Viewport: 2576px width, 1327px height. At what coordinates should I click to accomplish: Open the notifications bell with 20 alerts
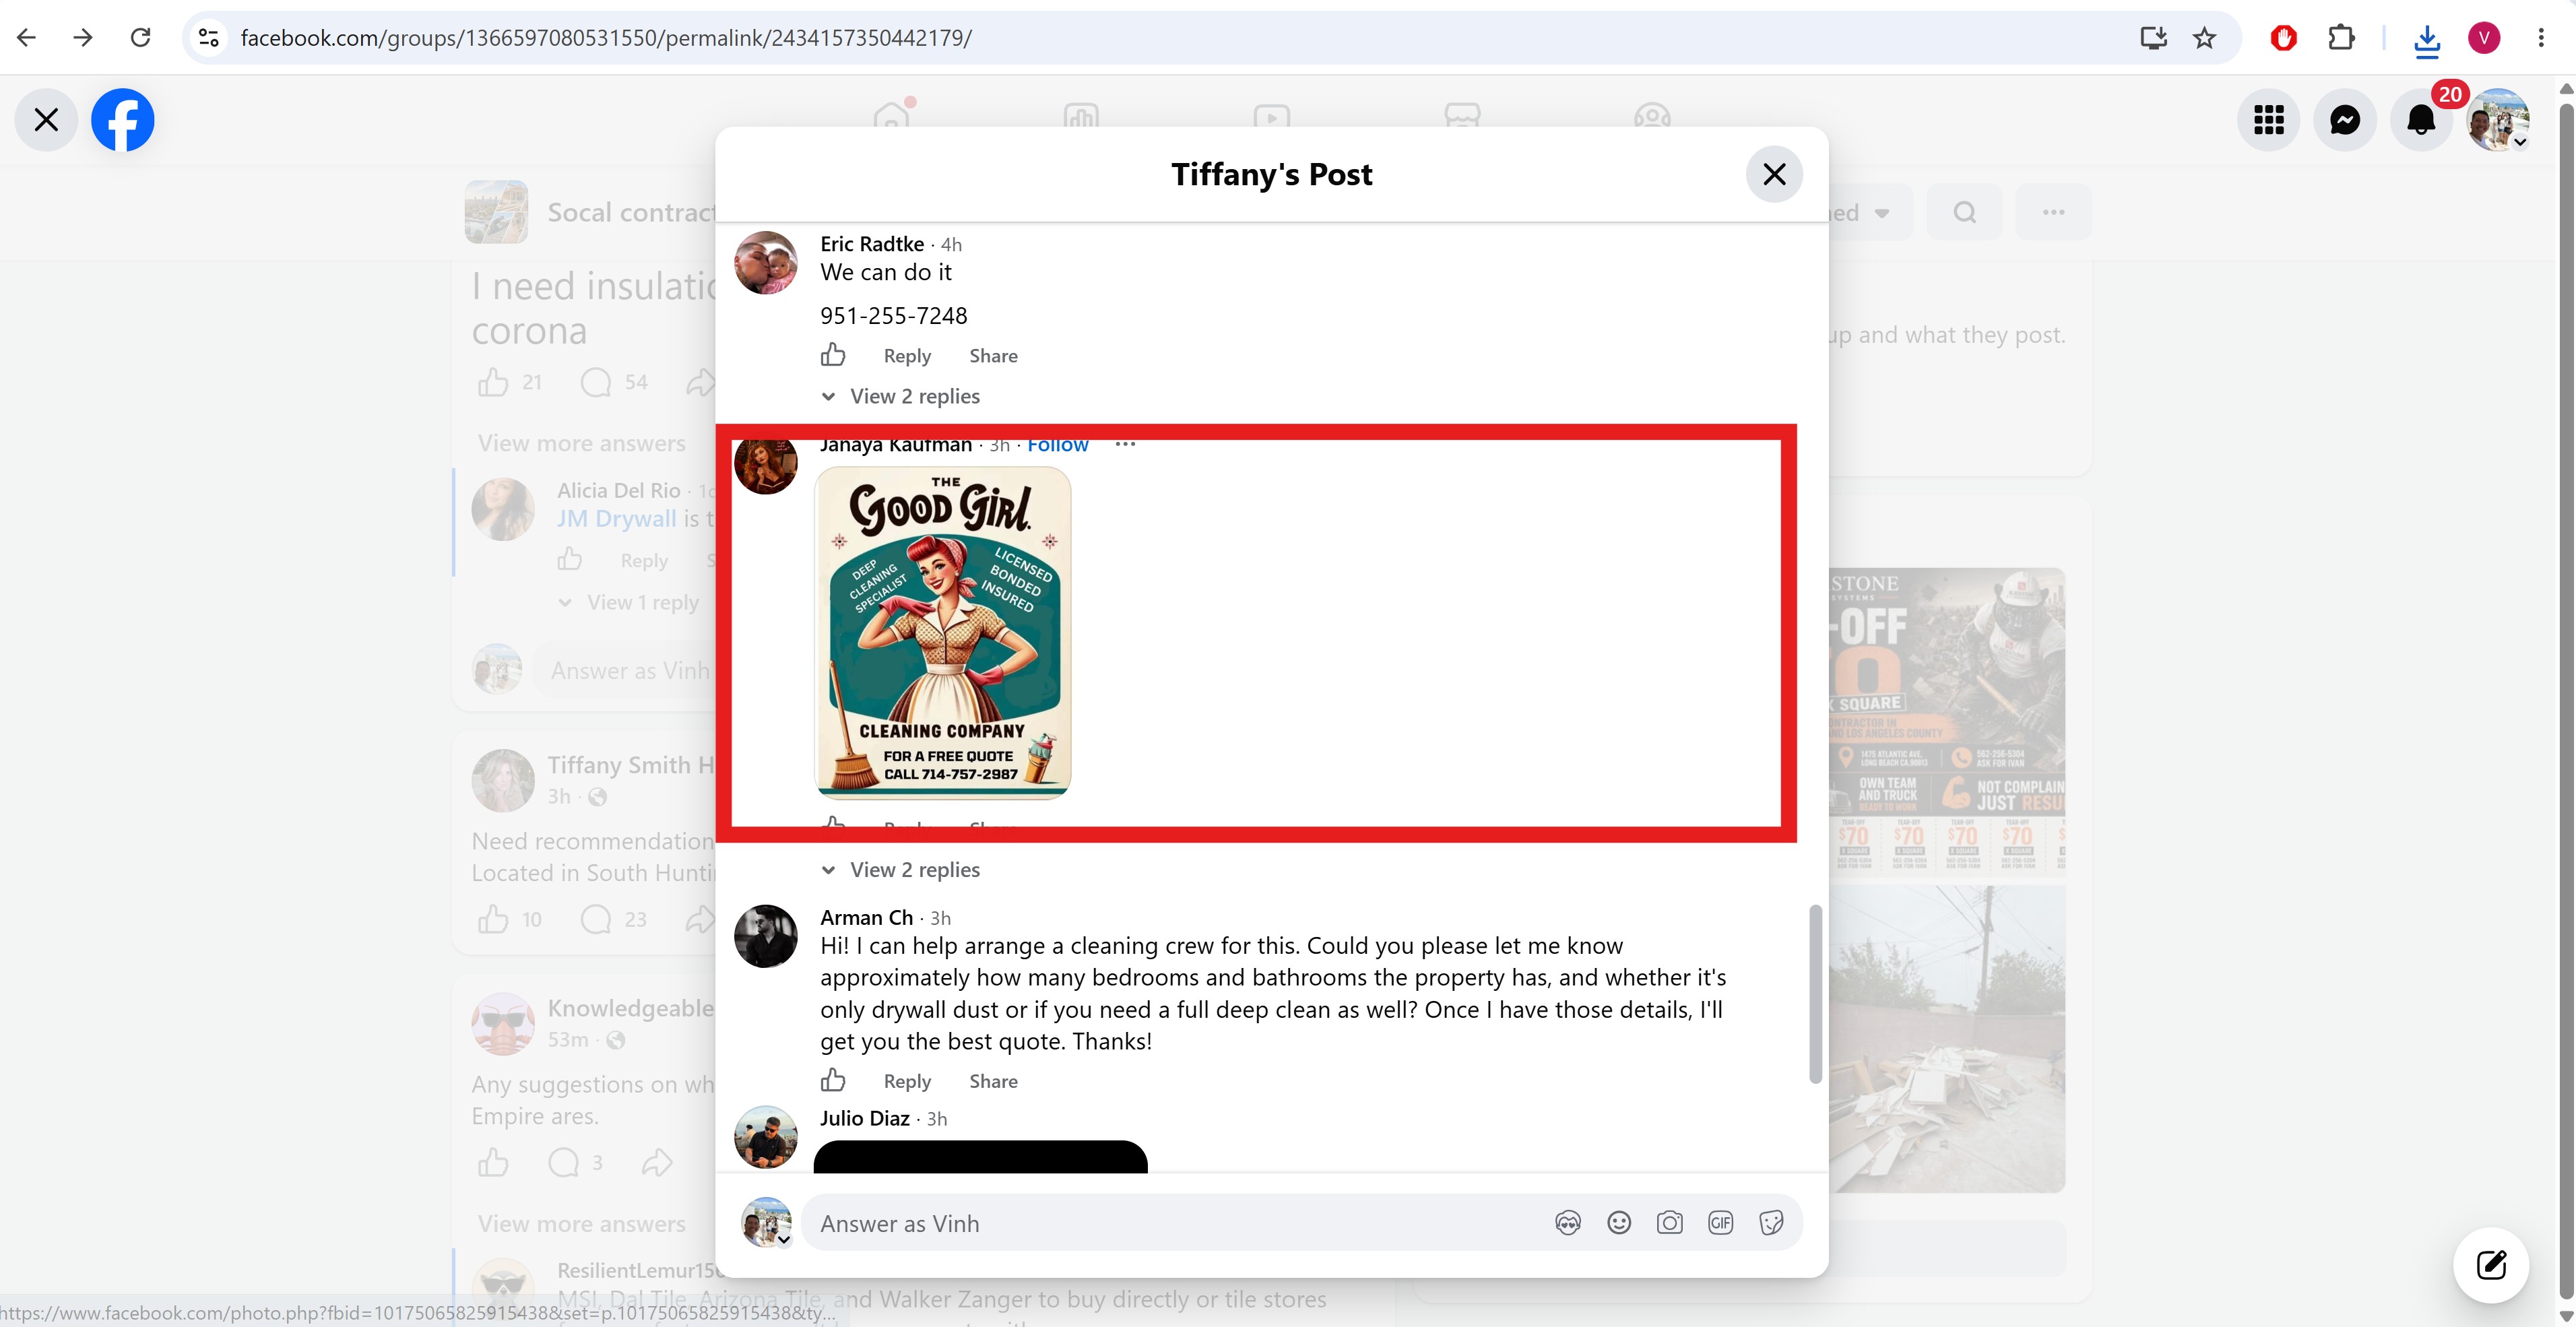[x=2421, y=120]
